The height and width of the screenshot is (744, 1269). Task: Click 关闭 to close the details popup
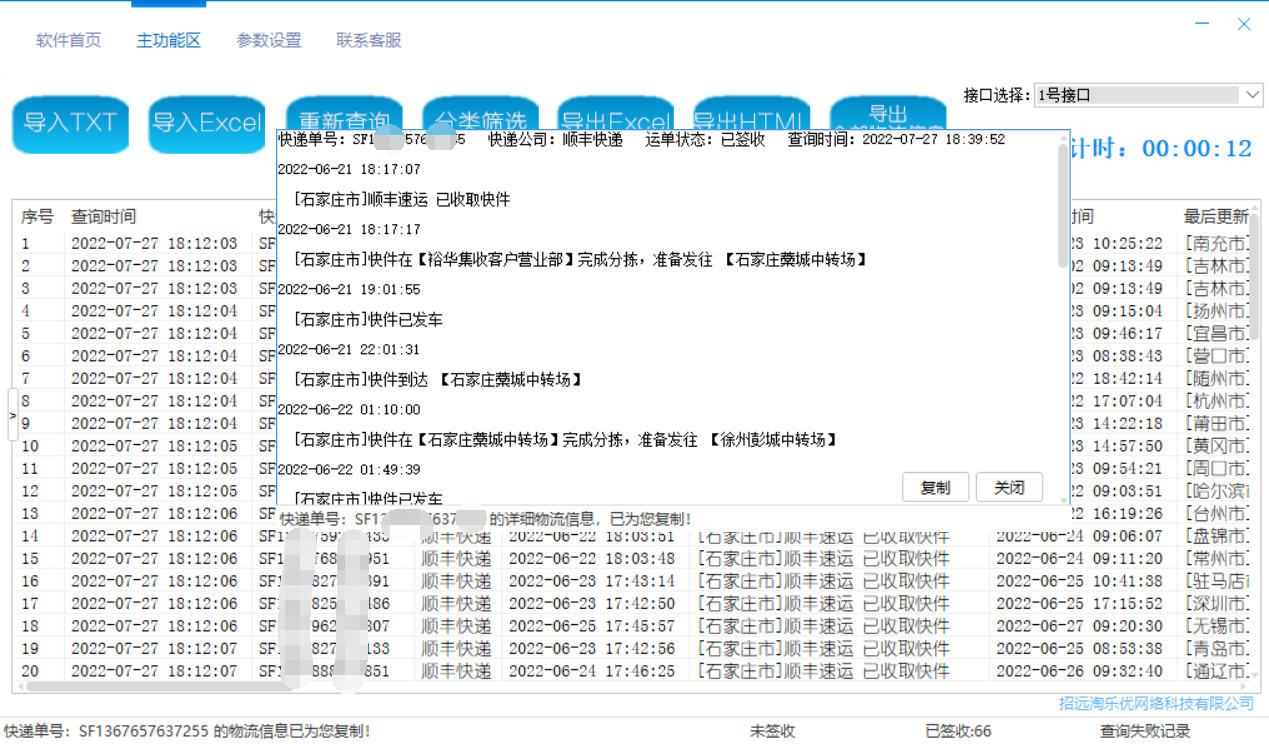[x=1009, y=488]
